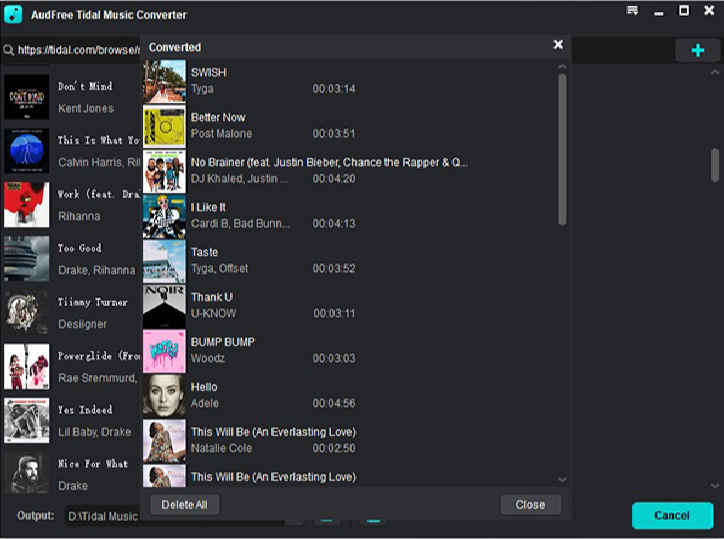This screenshot has width=724, height=539.
Task: Click the search magnifier icon
Action: pyautogui.click(x=8, y=49)
